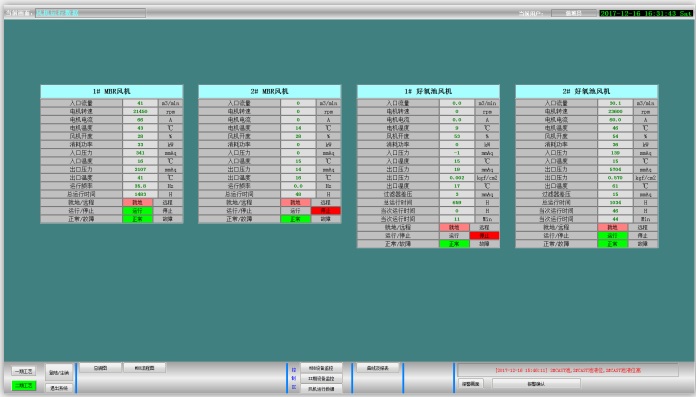Viewport: 696px width, 397px height.
Task: Click the 退出系统 exit button
Action: coord(59,388)
